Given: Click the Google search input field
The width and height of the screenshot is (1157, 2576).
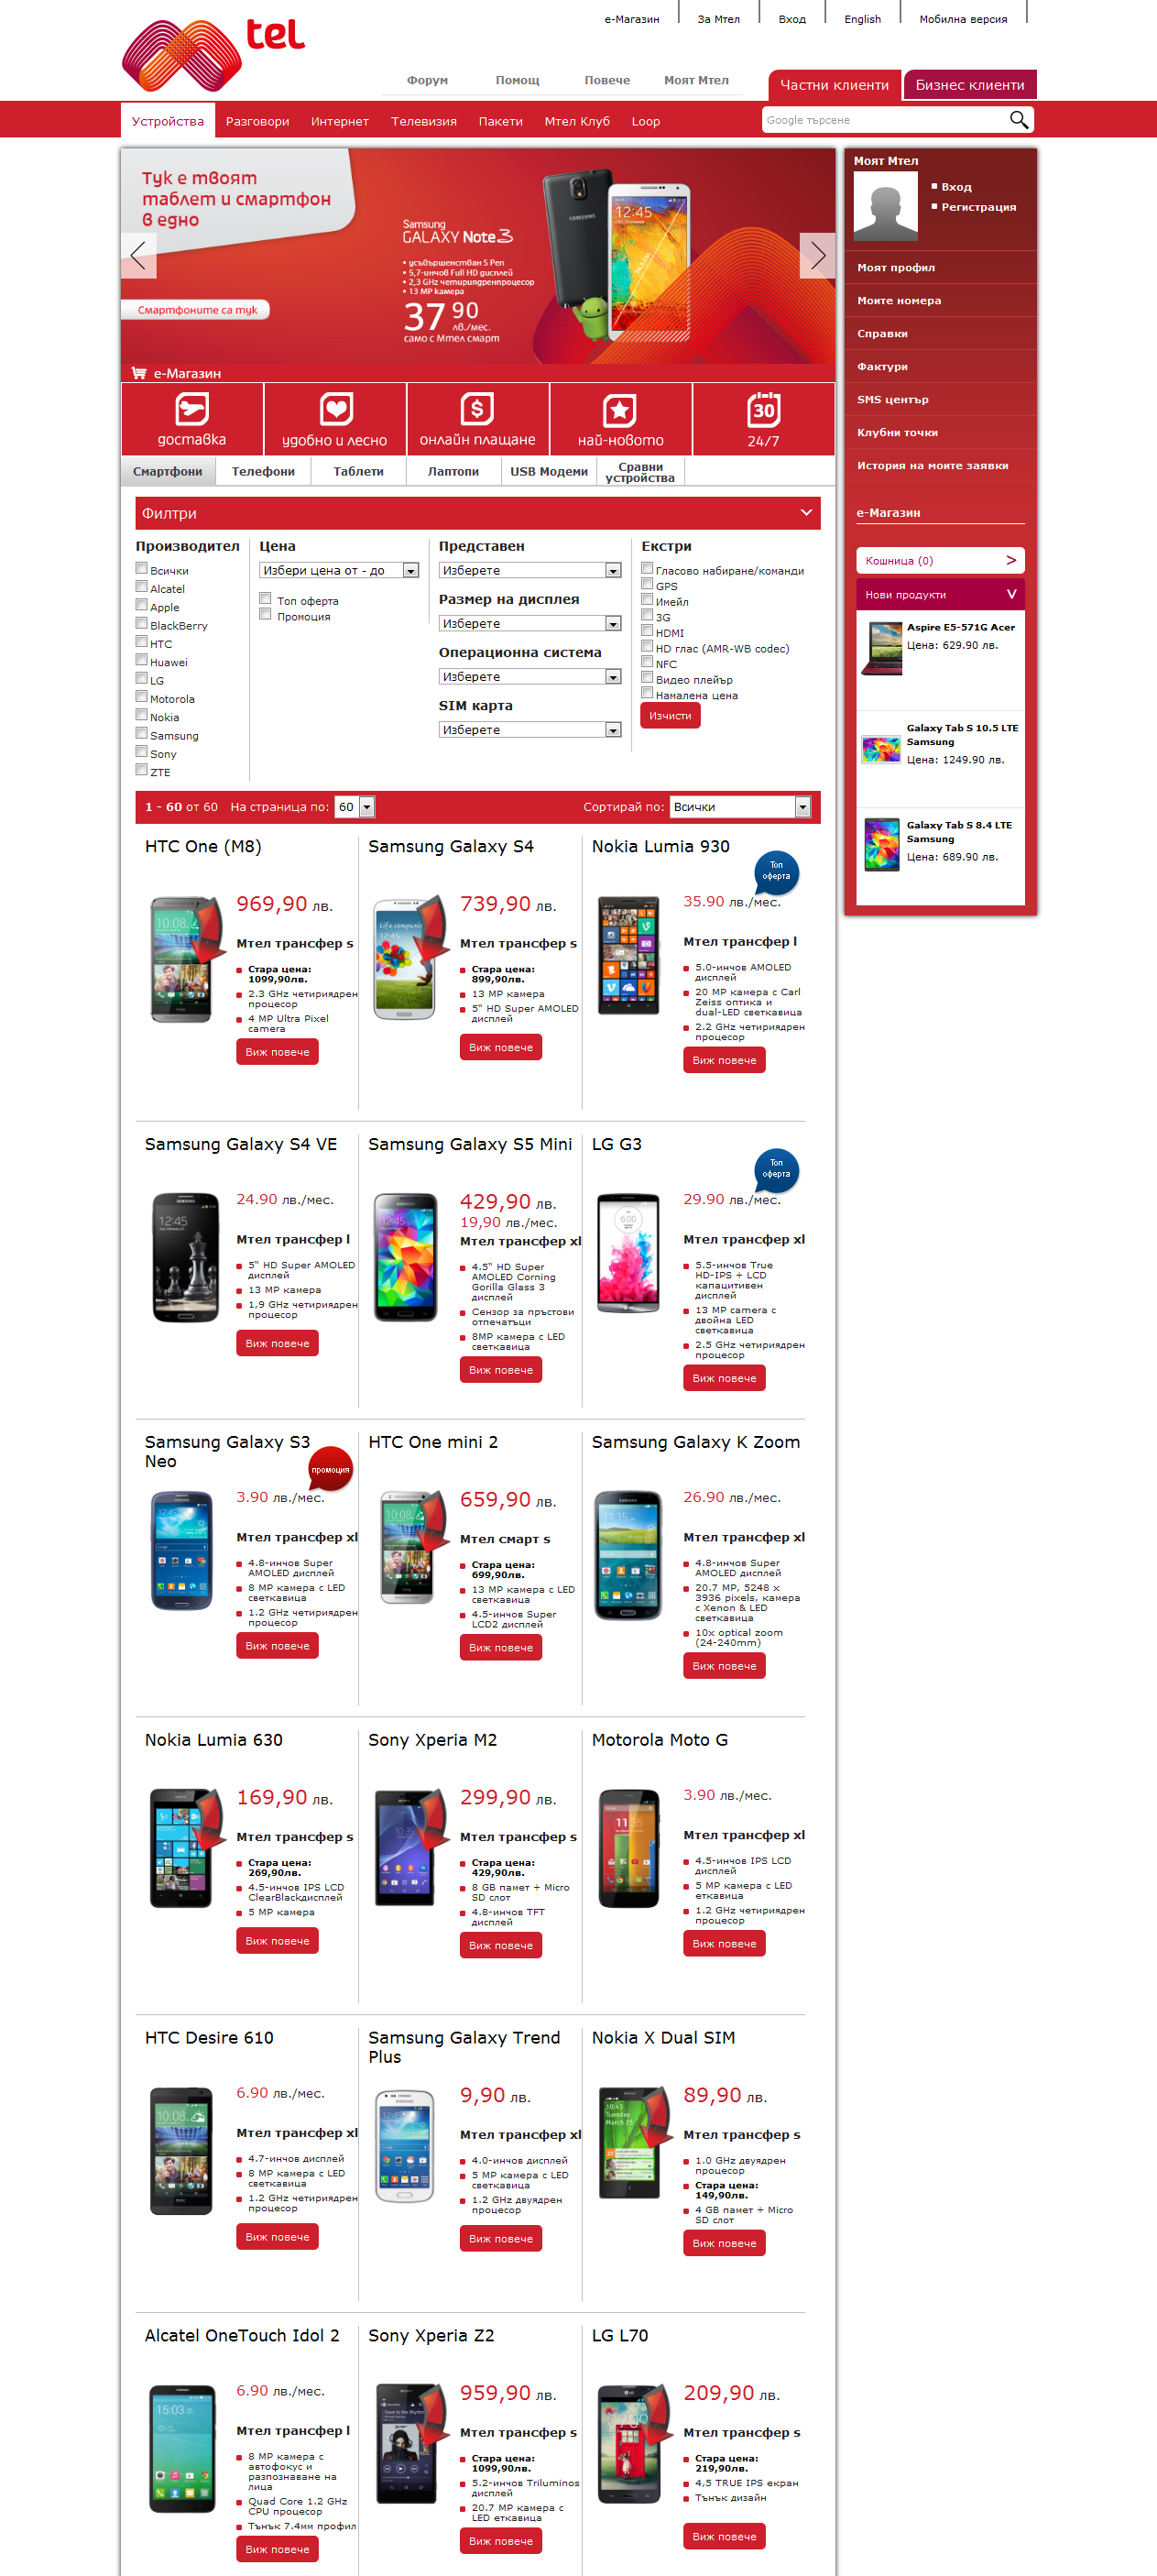Looking at the screenshot, I should (884, 120).
